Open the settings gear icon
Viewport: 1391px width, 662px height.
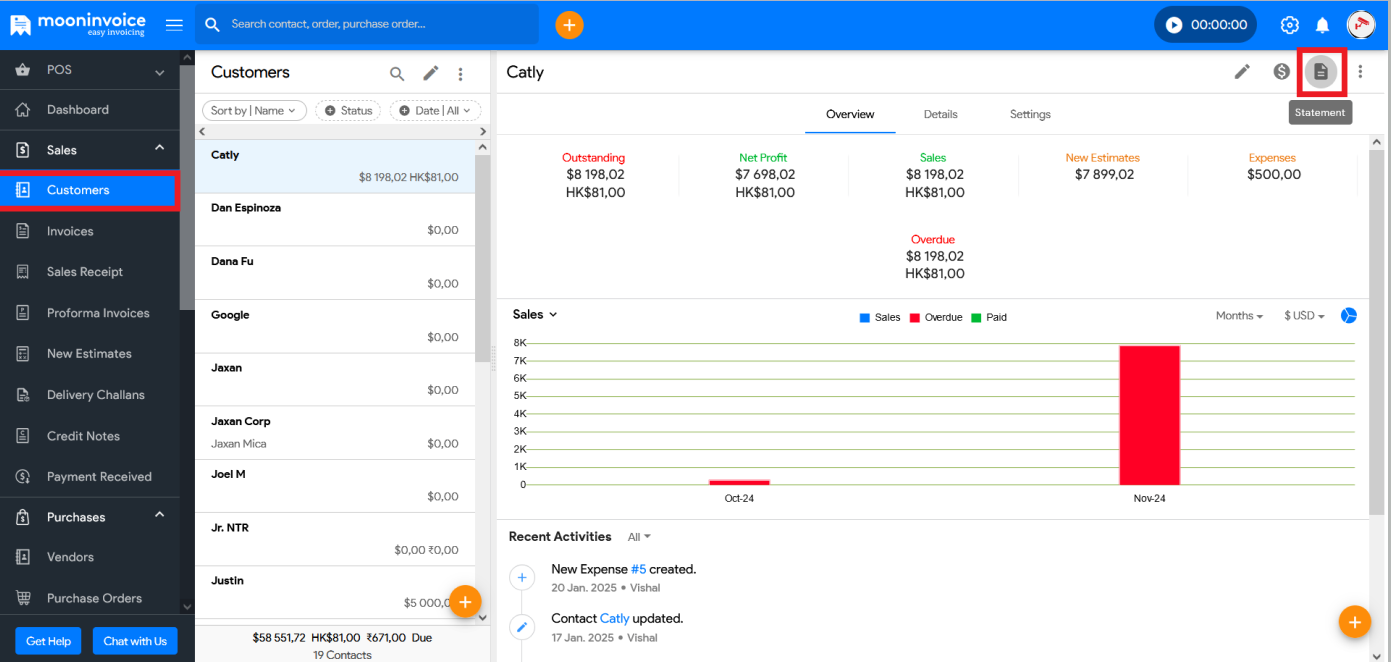pyautogui.click(x=1290, y=25)
